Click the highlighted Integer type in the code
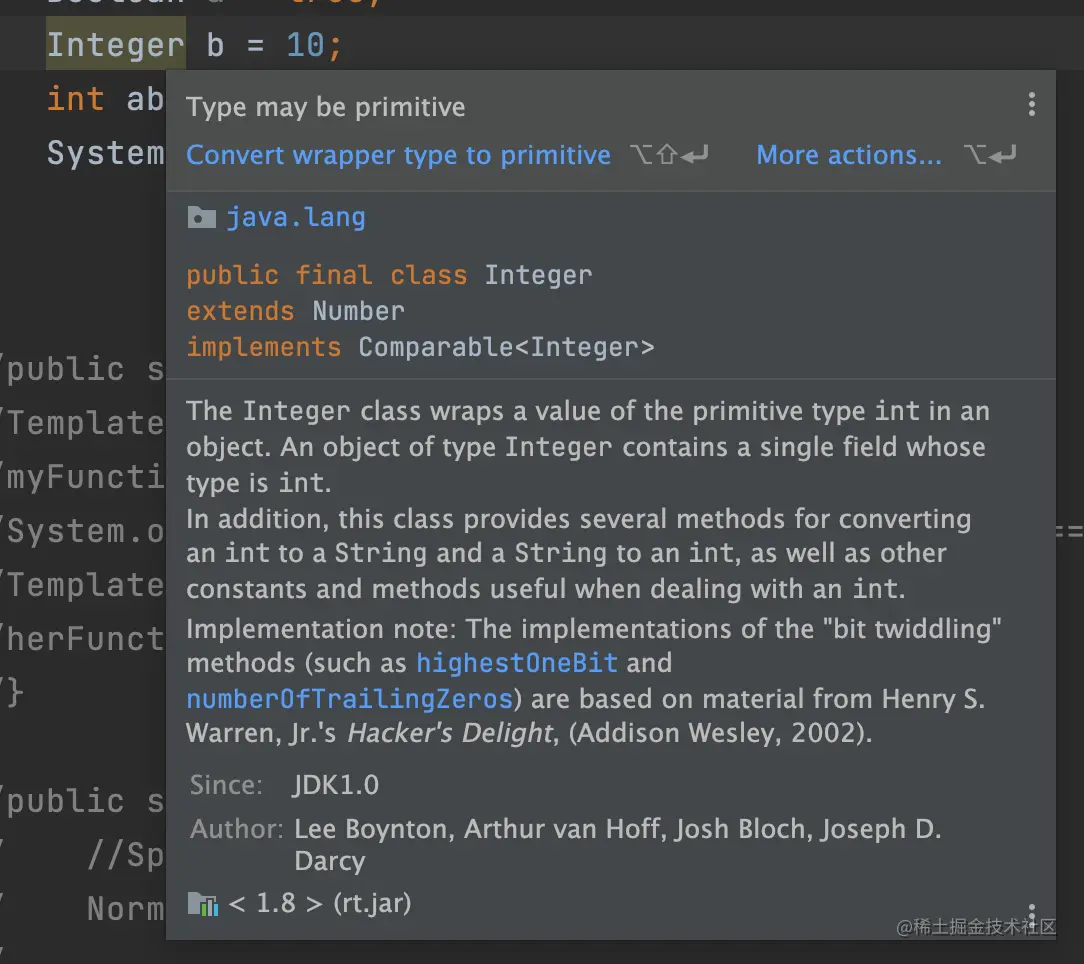 (115, 45)
